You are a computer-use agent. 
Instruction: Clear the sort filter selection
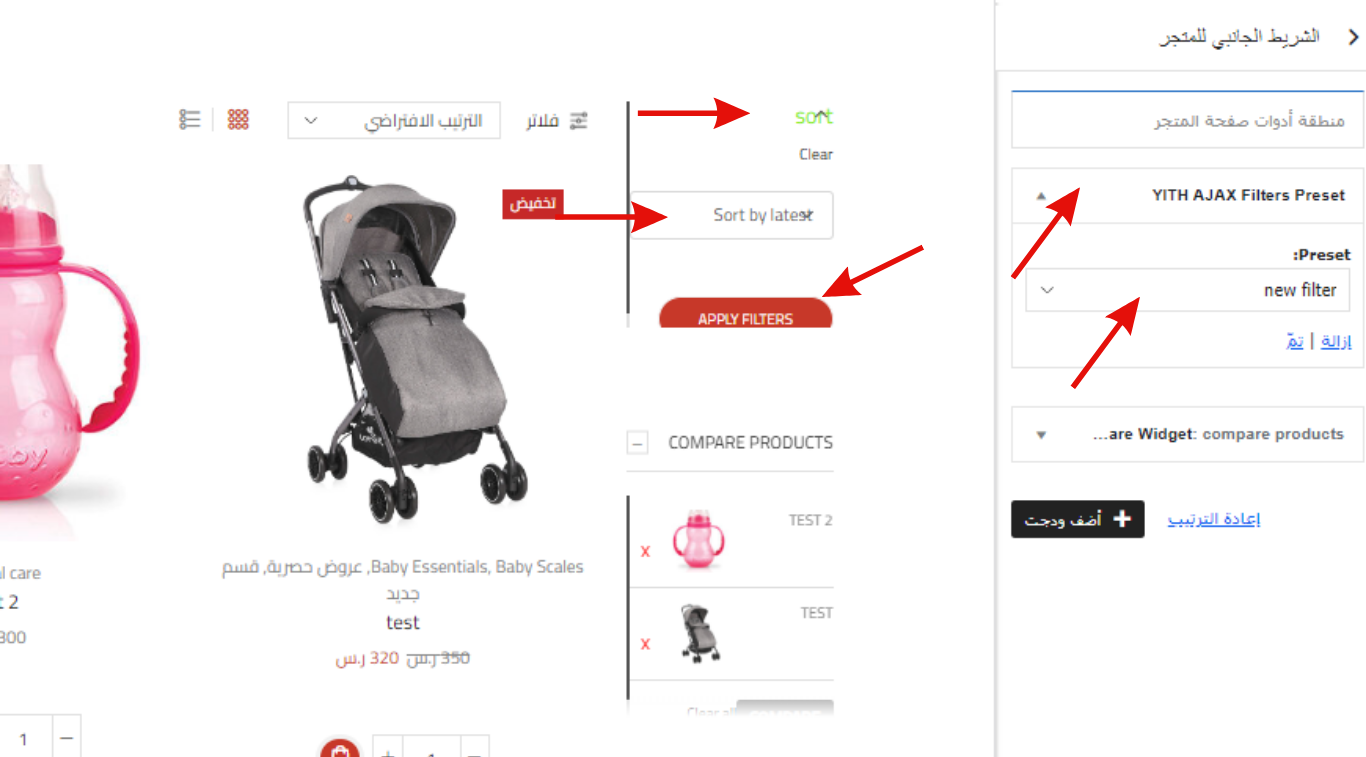(816, 154)
